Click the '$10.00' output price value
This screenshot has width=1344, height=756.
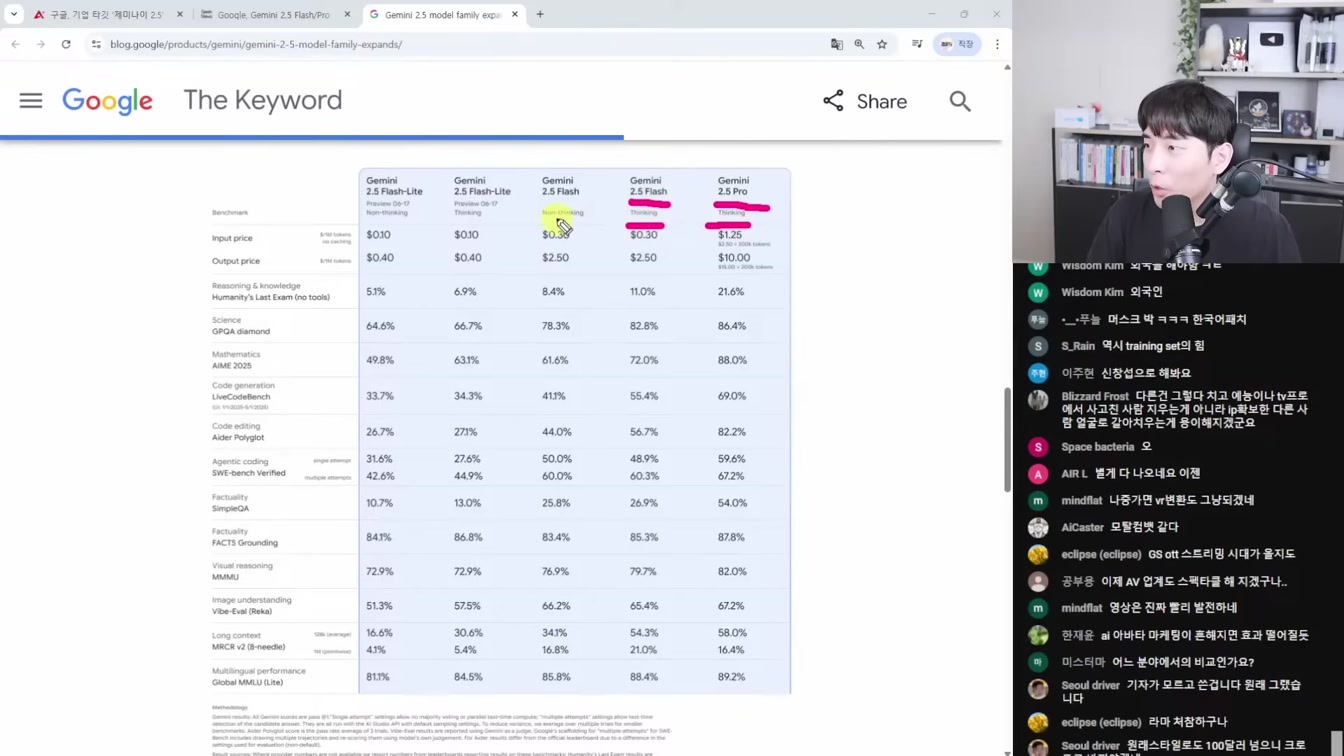[734, 257]
